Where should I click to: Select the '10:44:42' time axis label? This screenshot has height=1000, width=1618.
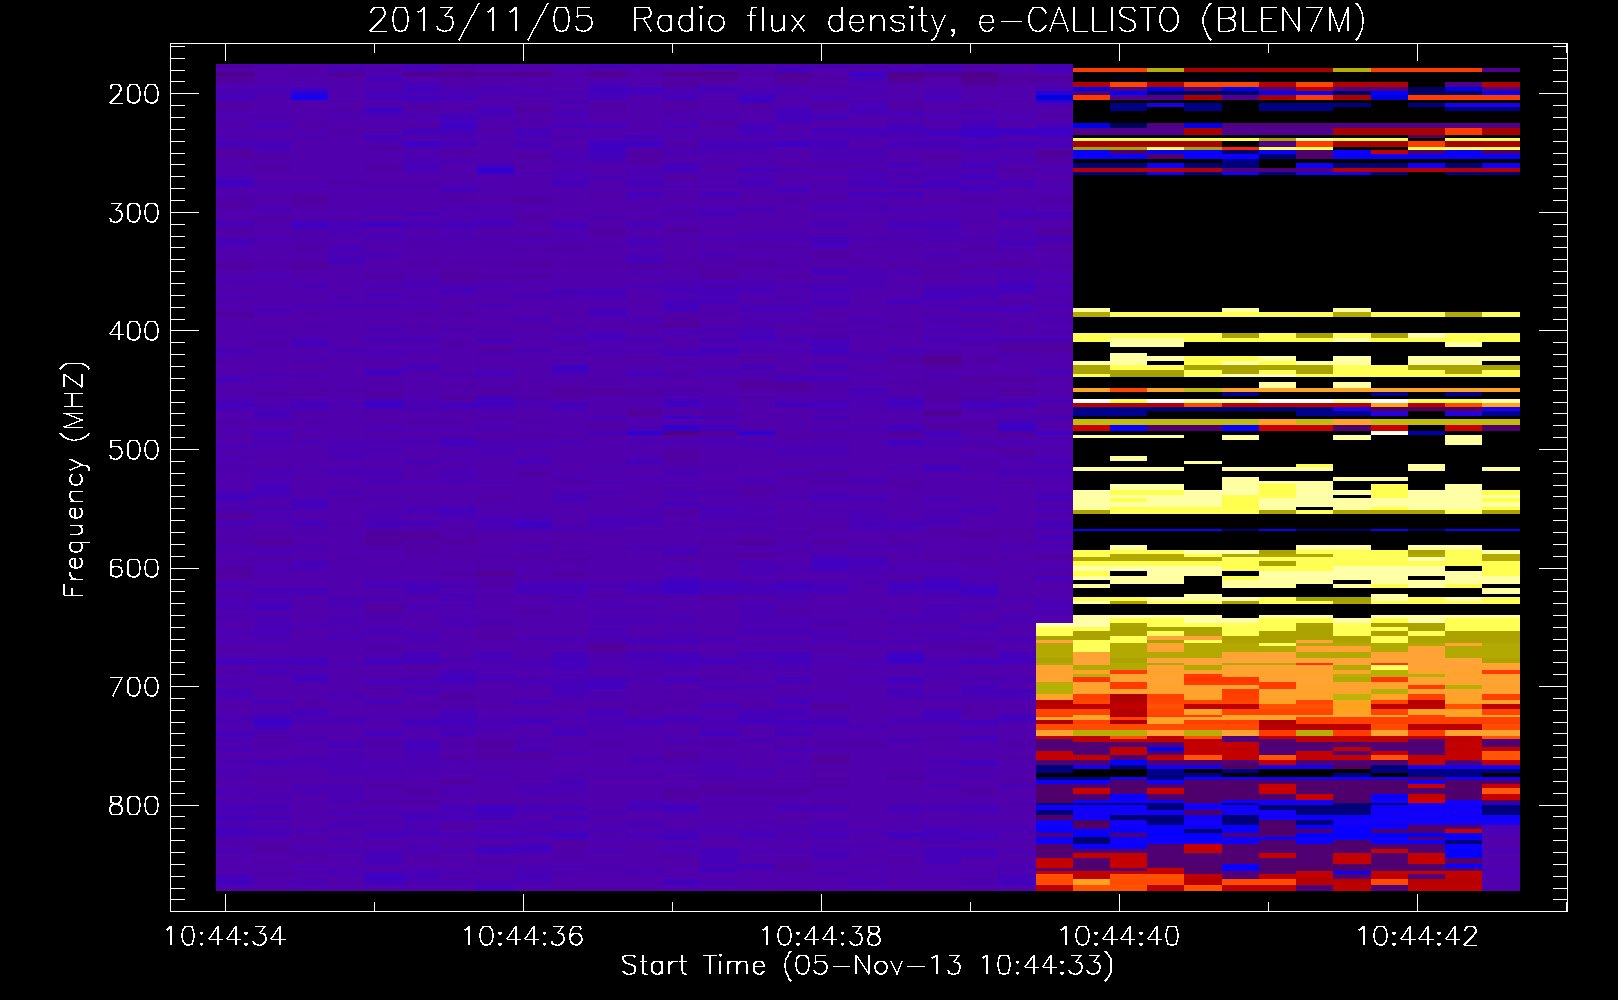pos(1417,936)
